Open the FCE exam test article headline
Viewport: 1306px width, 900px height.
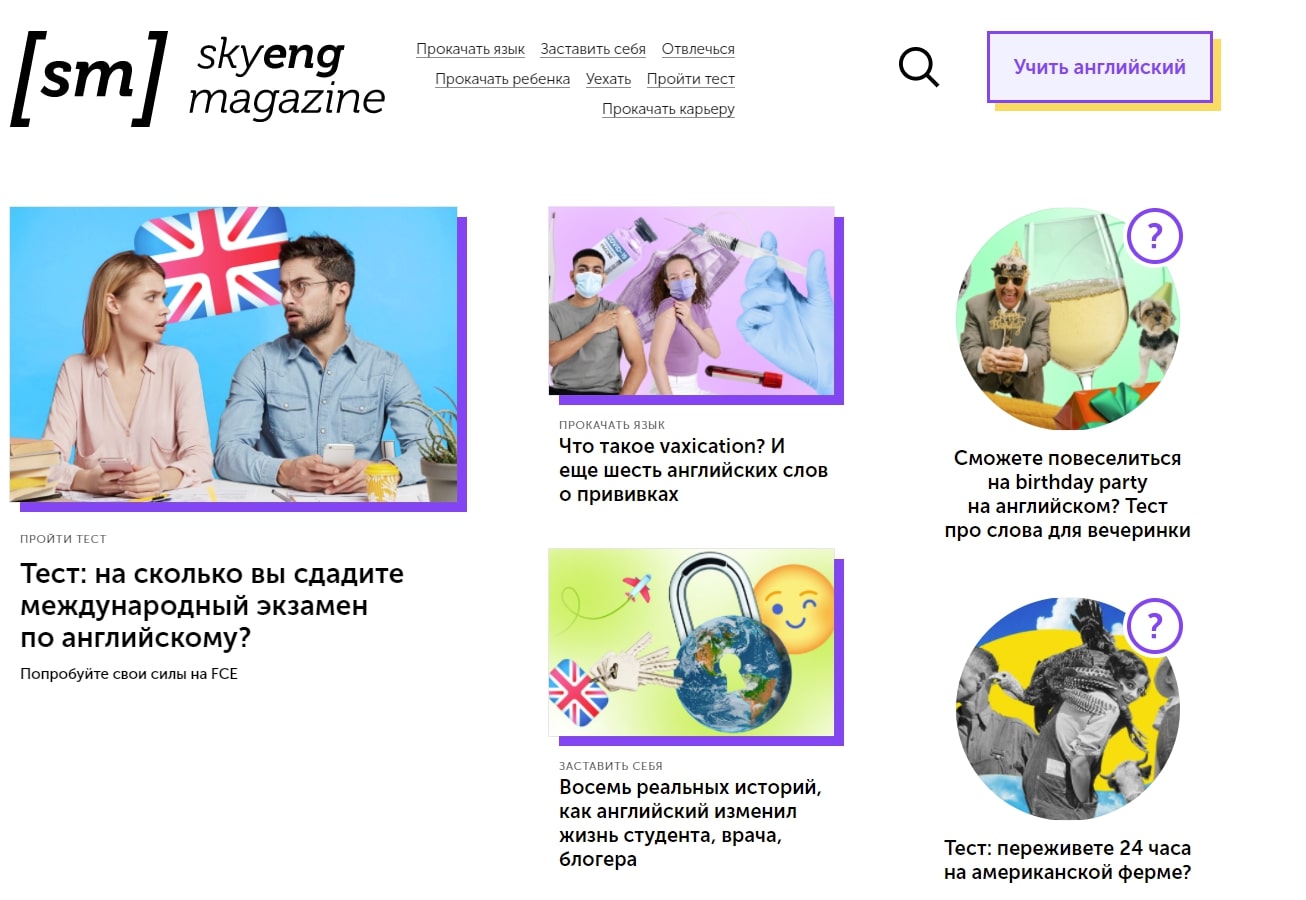[x=212, y=606]
